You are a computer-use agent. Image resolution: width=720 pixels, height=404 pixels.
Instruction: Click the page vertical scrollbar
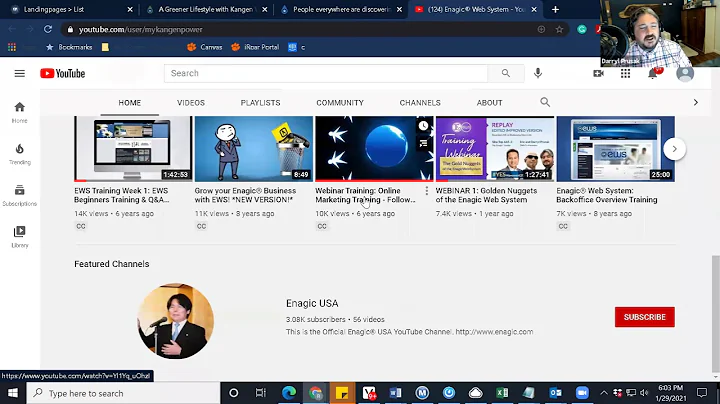[x=715, y=314]
